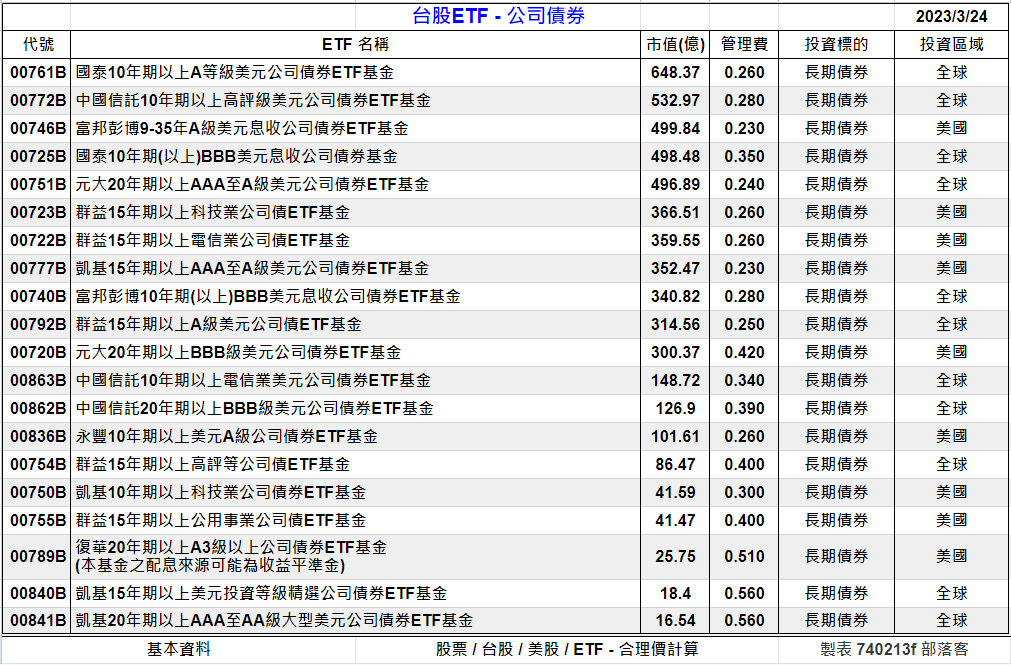This screenshot has width=1011, height=665.
Task: Select the 投資區域 column header
Action: pyautogui.click(x=952, y=45)
